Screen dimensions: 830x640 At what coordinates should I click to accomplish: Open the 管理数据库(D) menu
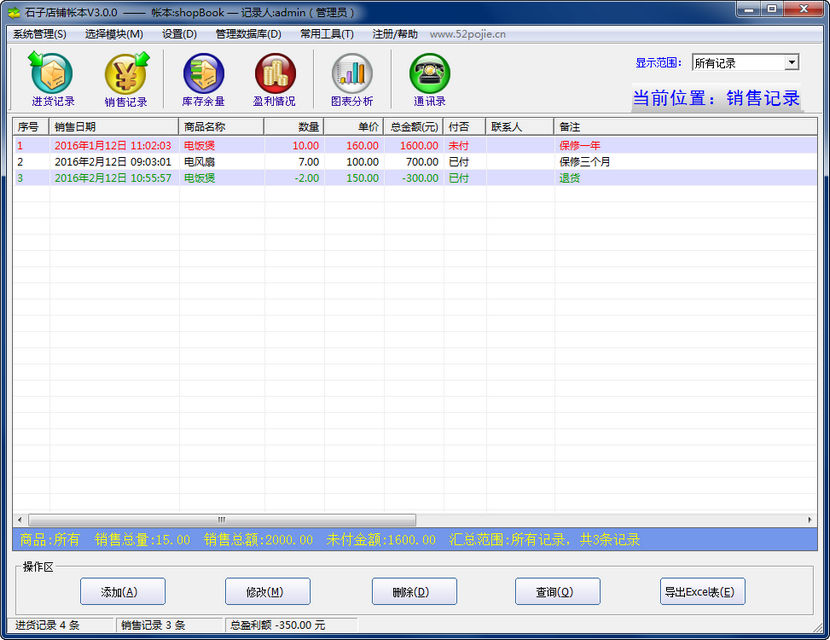coord(248,34)
